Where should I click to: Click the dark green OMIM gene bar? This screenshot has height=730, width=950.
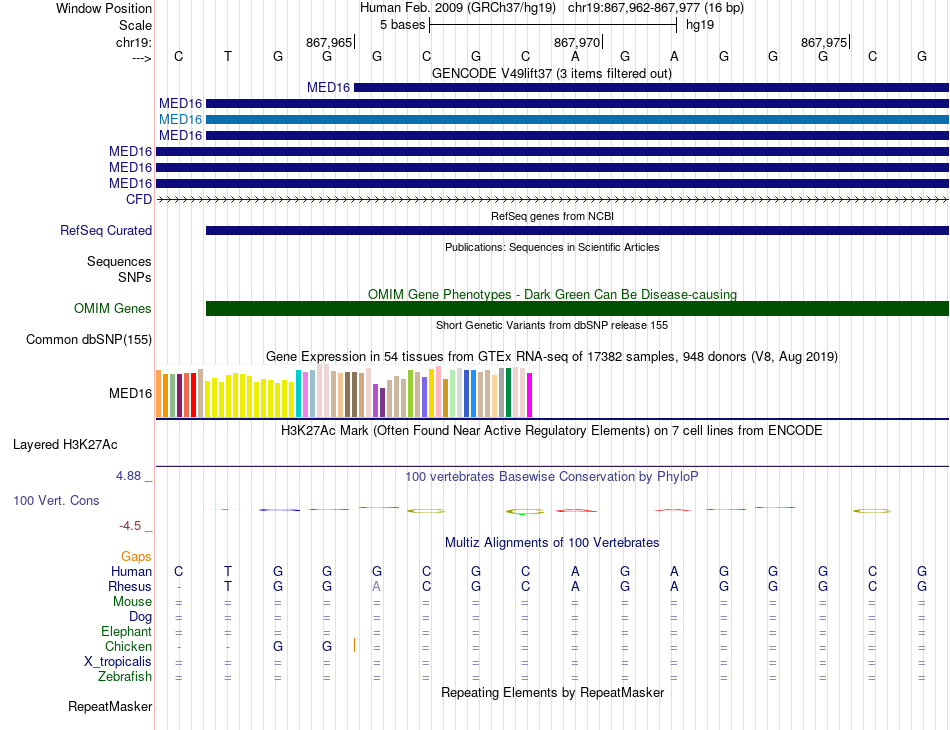click(577, 308)
